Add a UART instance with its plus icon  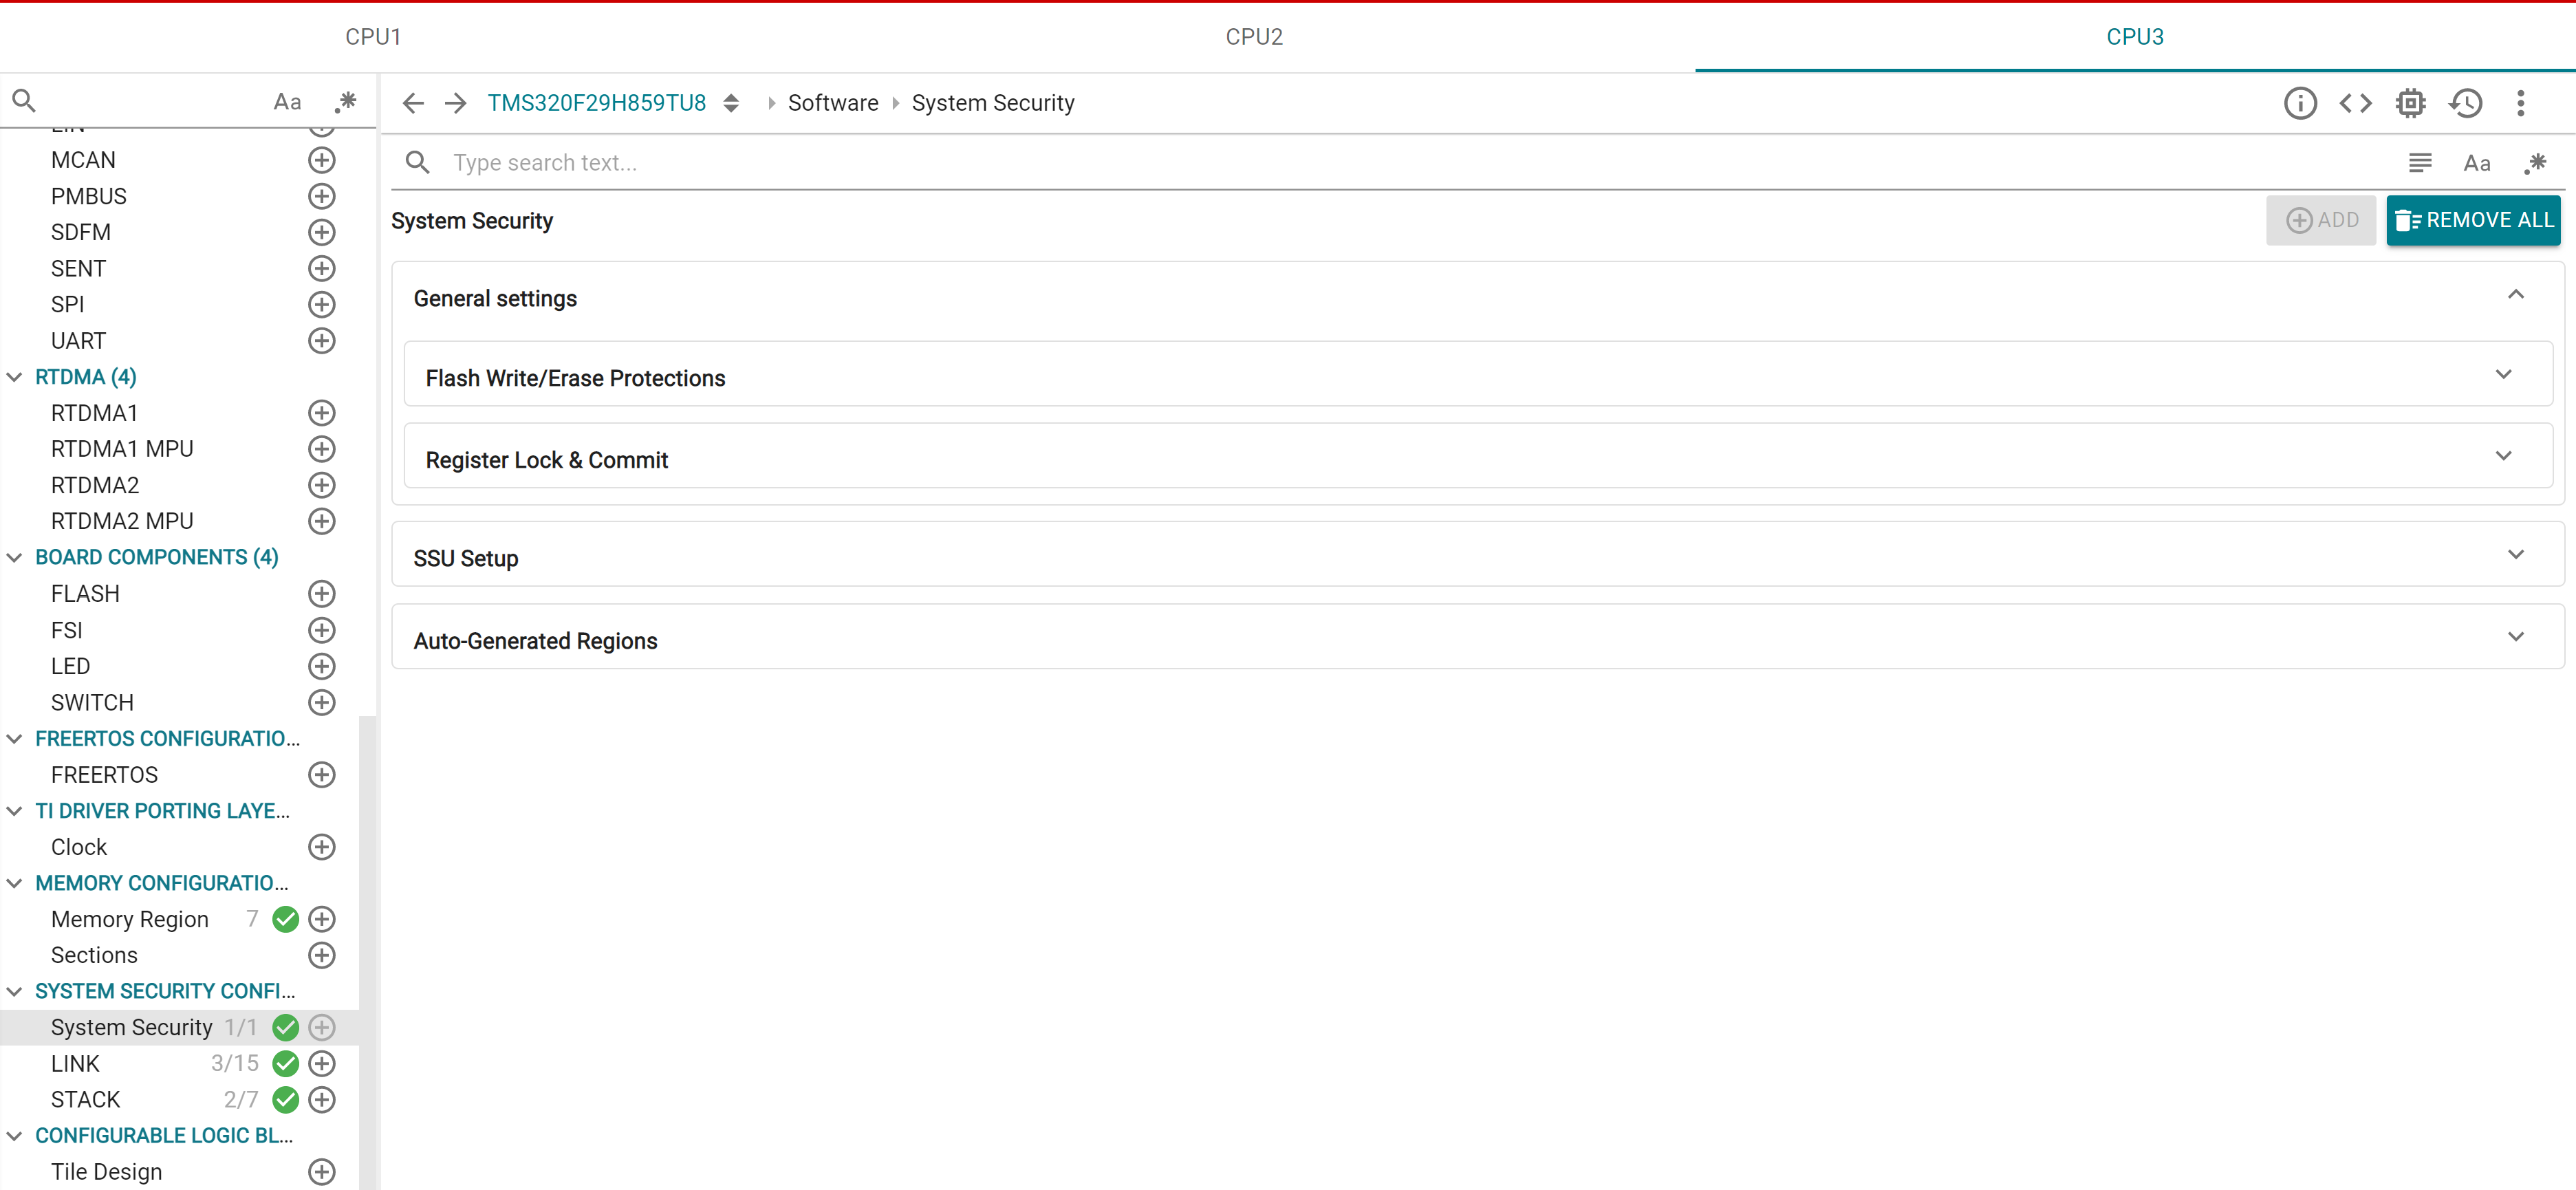click(321, 340)
